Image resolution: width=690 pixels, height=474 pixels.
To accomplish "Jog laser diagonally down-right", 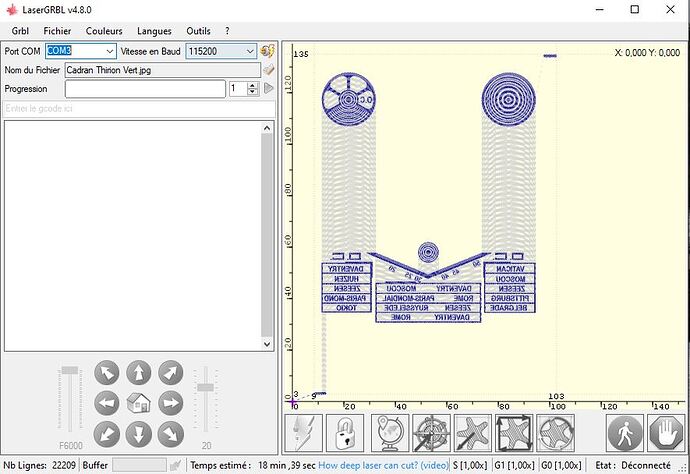I will point(170,434).
